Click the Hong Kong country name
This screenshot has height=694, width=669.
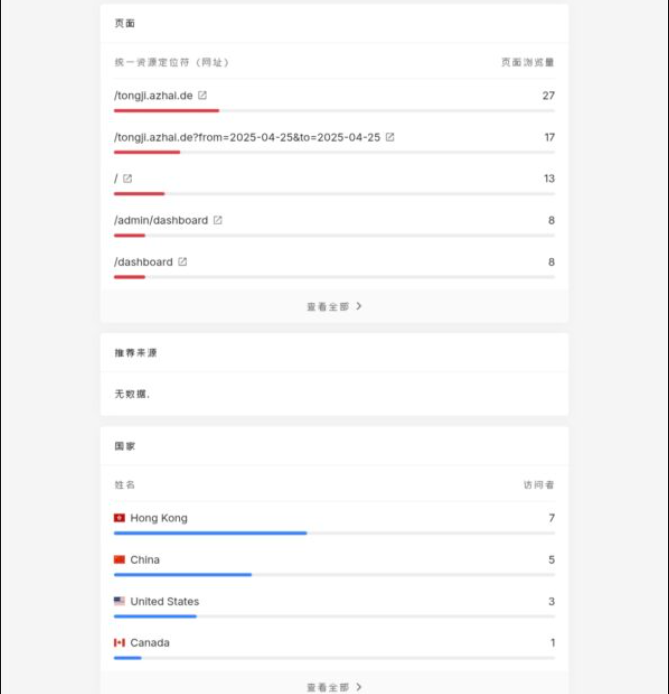pyautogui.click(x=159, y=518)
